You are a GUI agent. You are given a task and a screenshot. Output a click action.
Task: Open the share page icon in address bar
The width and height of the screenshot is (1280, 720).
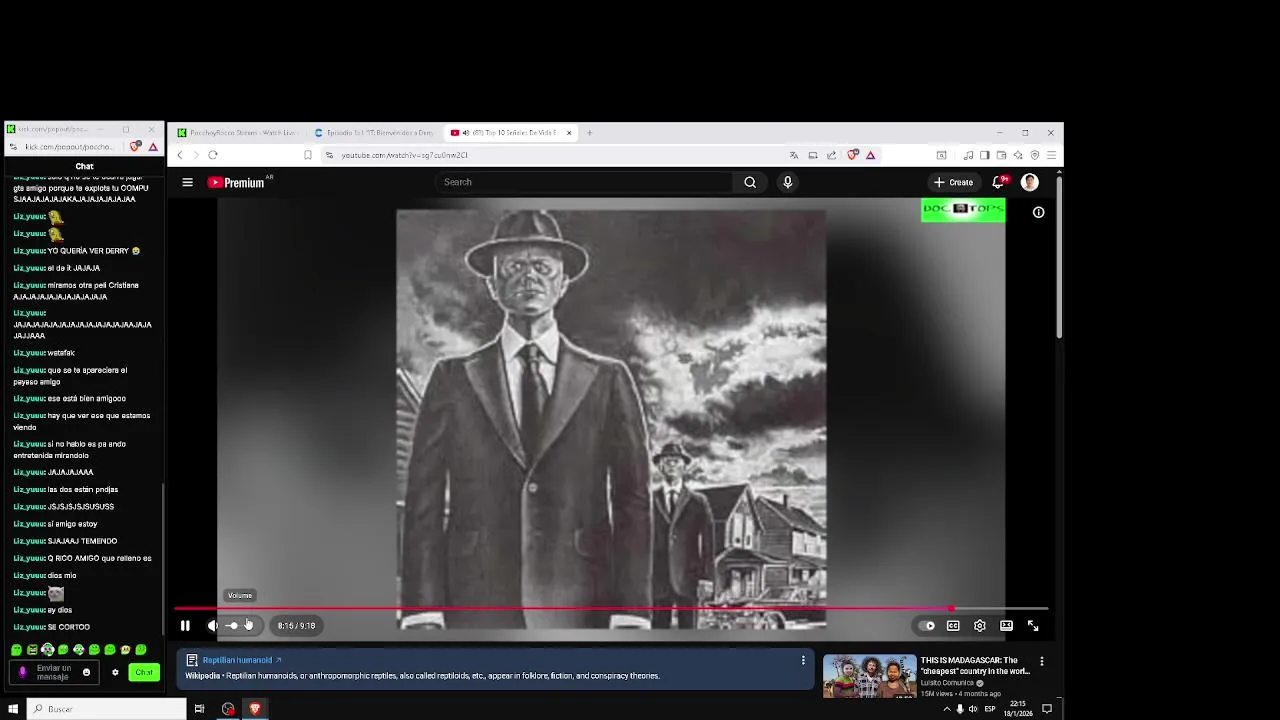(832, 155)
